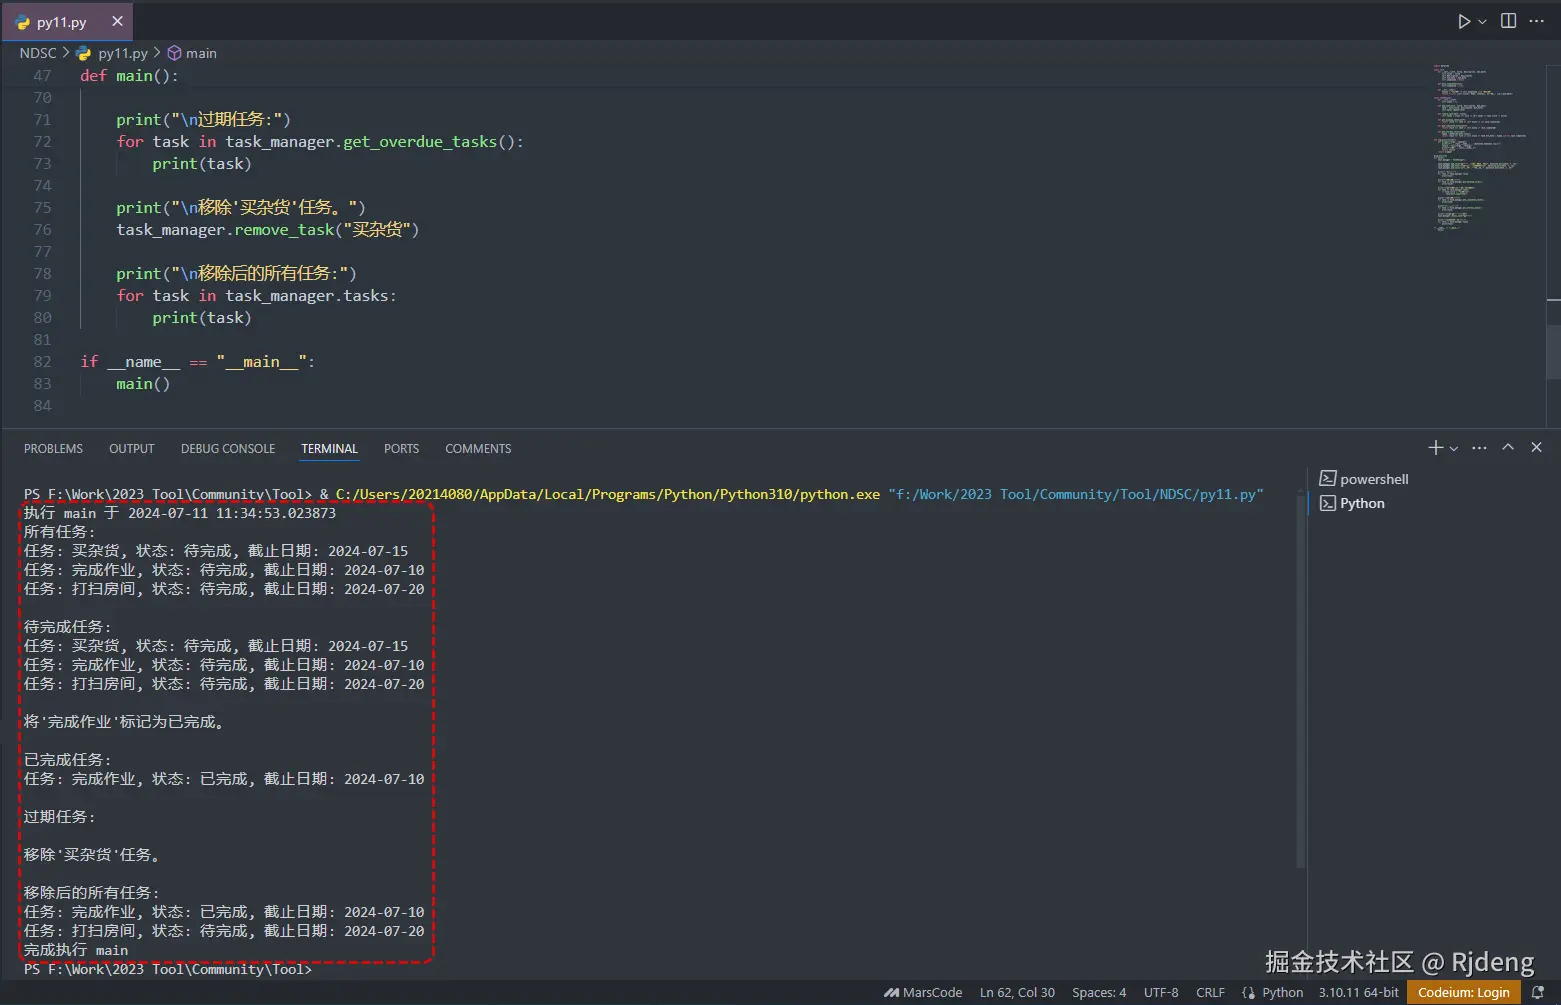Screen dimensions: 1561x1005
Task: Click remove_task method call on line 76
Action: tap(284, 229)
